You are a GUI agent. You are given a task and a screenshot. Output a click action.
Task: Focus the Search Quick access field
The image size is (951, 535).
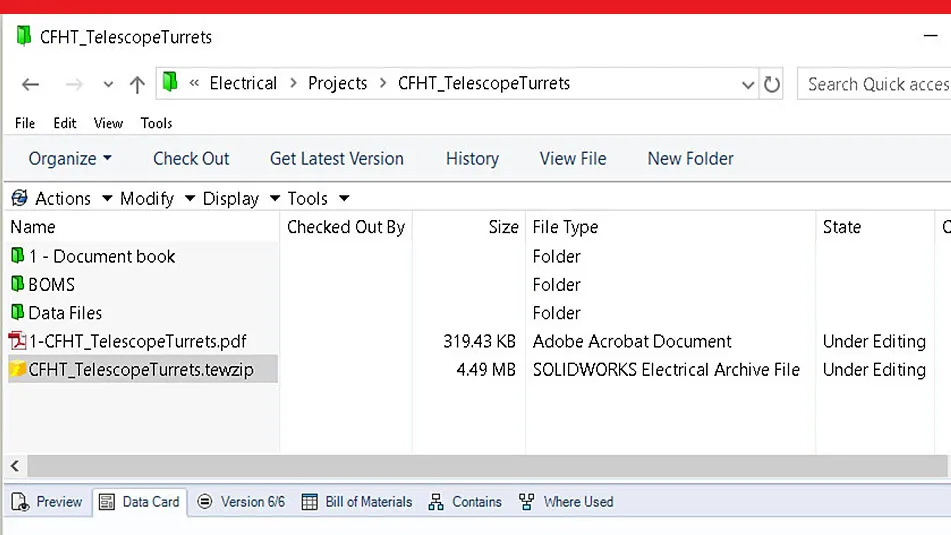tap(874, 84)
